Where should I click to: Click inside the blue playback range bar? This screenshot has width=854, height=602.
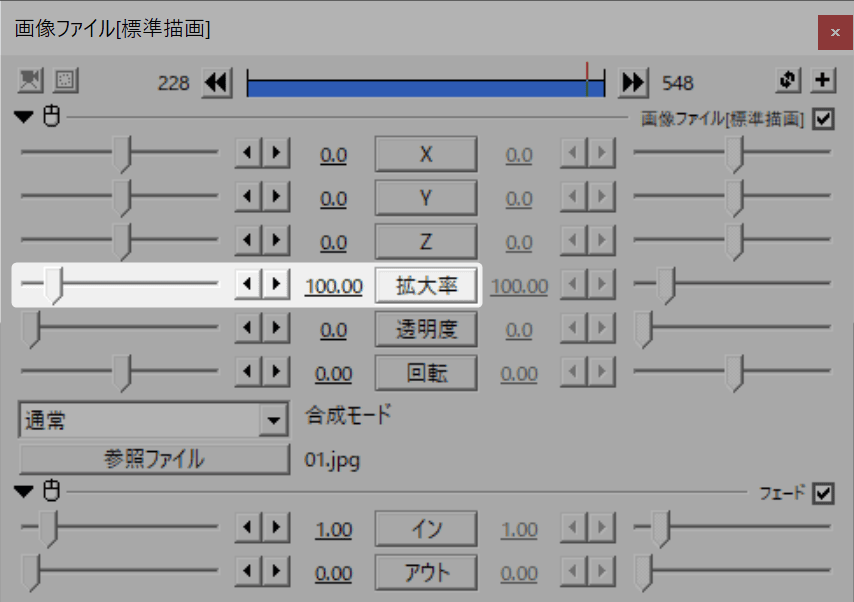pos(420,83)
